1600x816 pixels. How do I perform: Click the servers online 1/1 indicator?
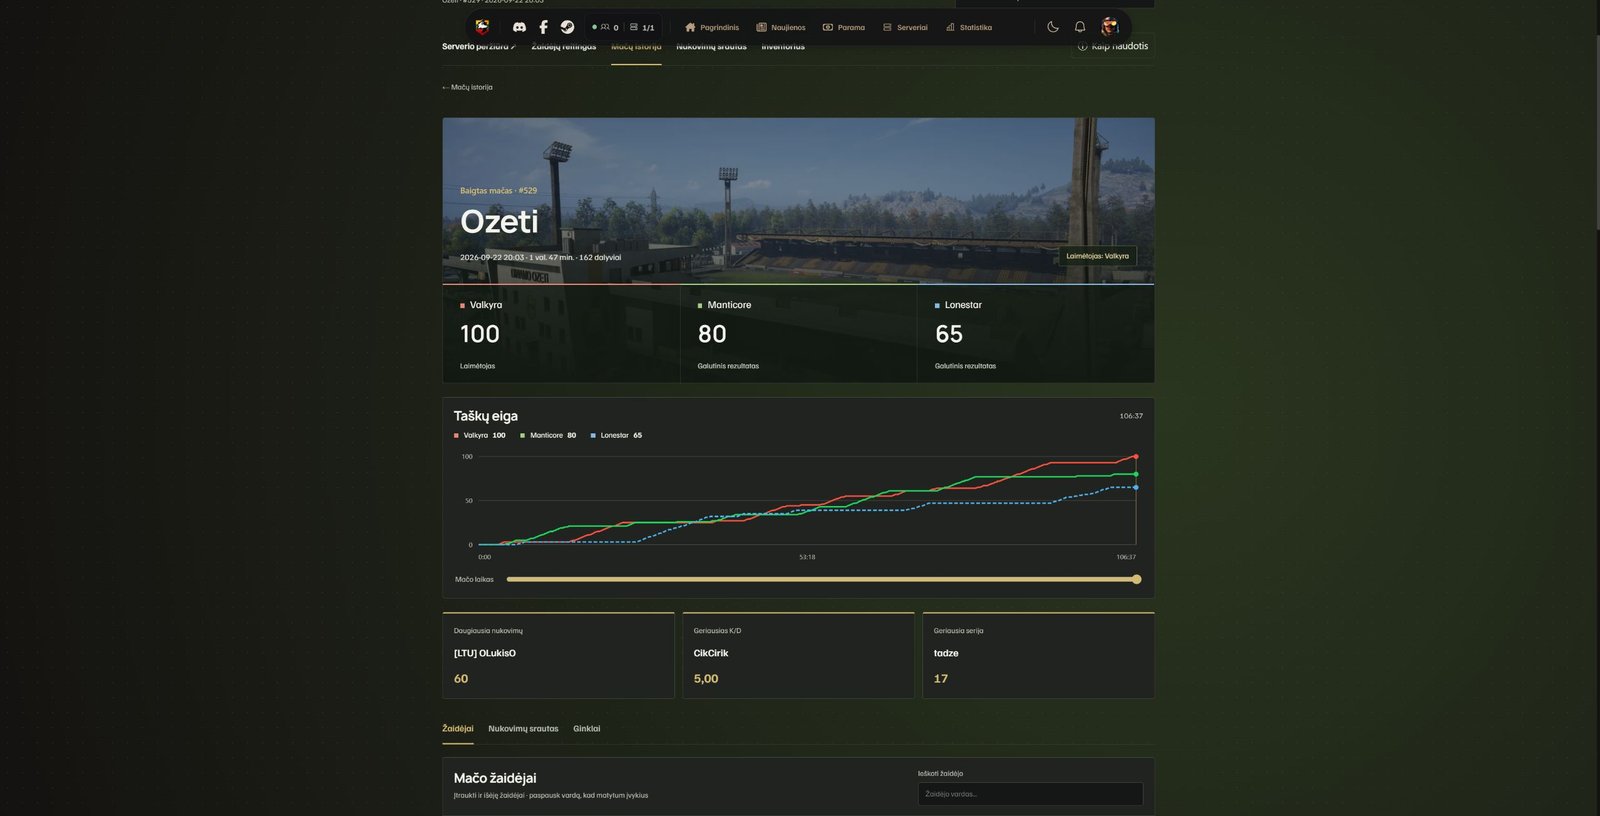642,27
